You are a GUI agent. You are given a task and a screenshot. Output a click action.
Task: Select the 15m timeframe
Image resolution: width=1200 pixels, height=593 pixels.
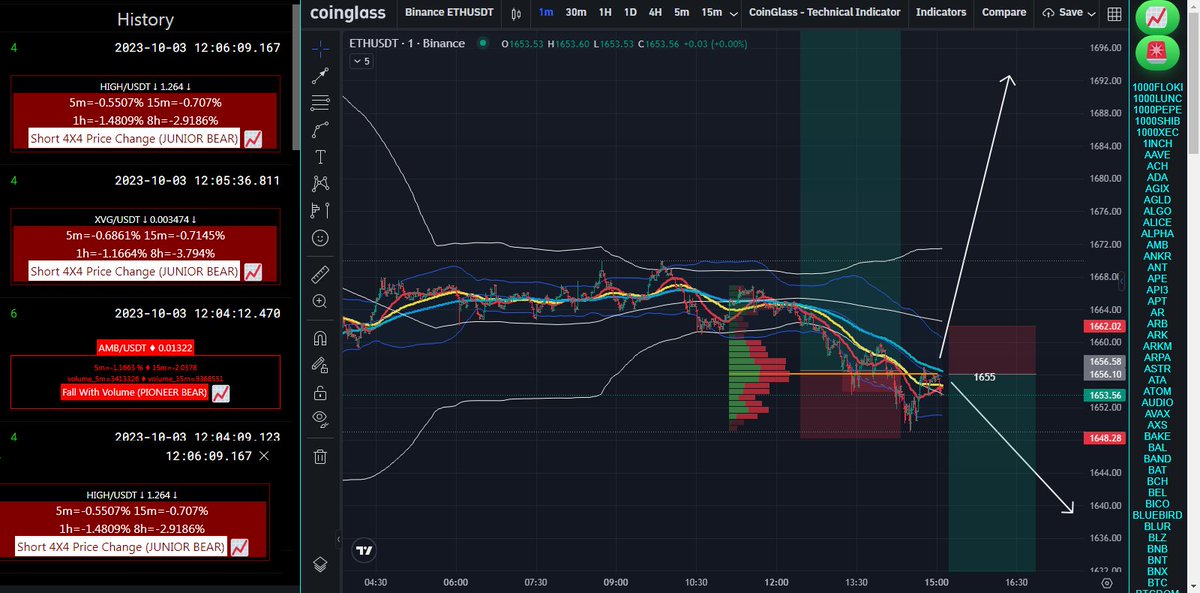tap(711, 12)
